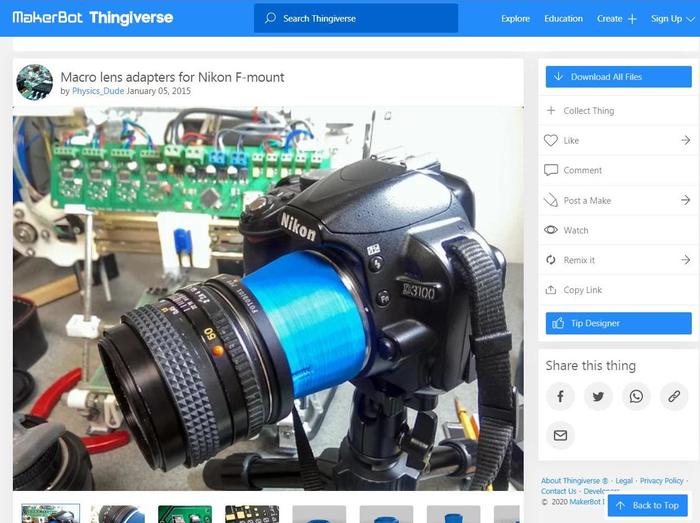Expand the Post a Make arrow
This screenshot has height=523, width=700.
(685, 200)
